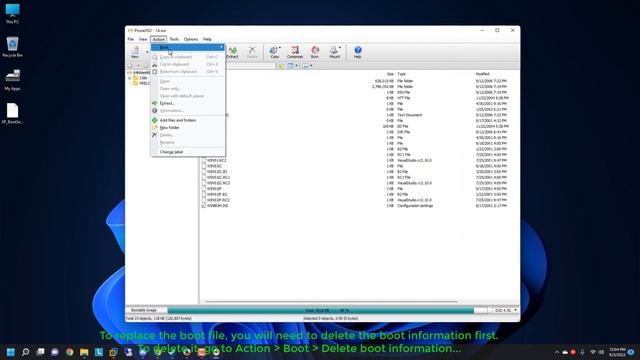The height and width of the screenshot is (360, 640).
Task: Click the Wi-Fi icon in system tray
Action: pos(593,352)
